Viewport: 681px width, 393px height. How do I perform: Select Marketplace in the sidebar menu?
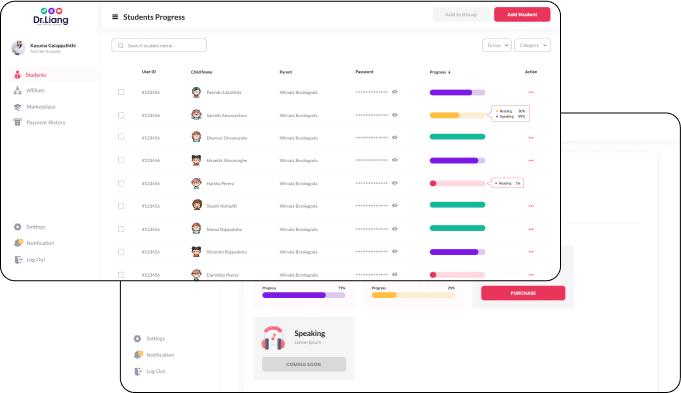(x=41, y=107)
